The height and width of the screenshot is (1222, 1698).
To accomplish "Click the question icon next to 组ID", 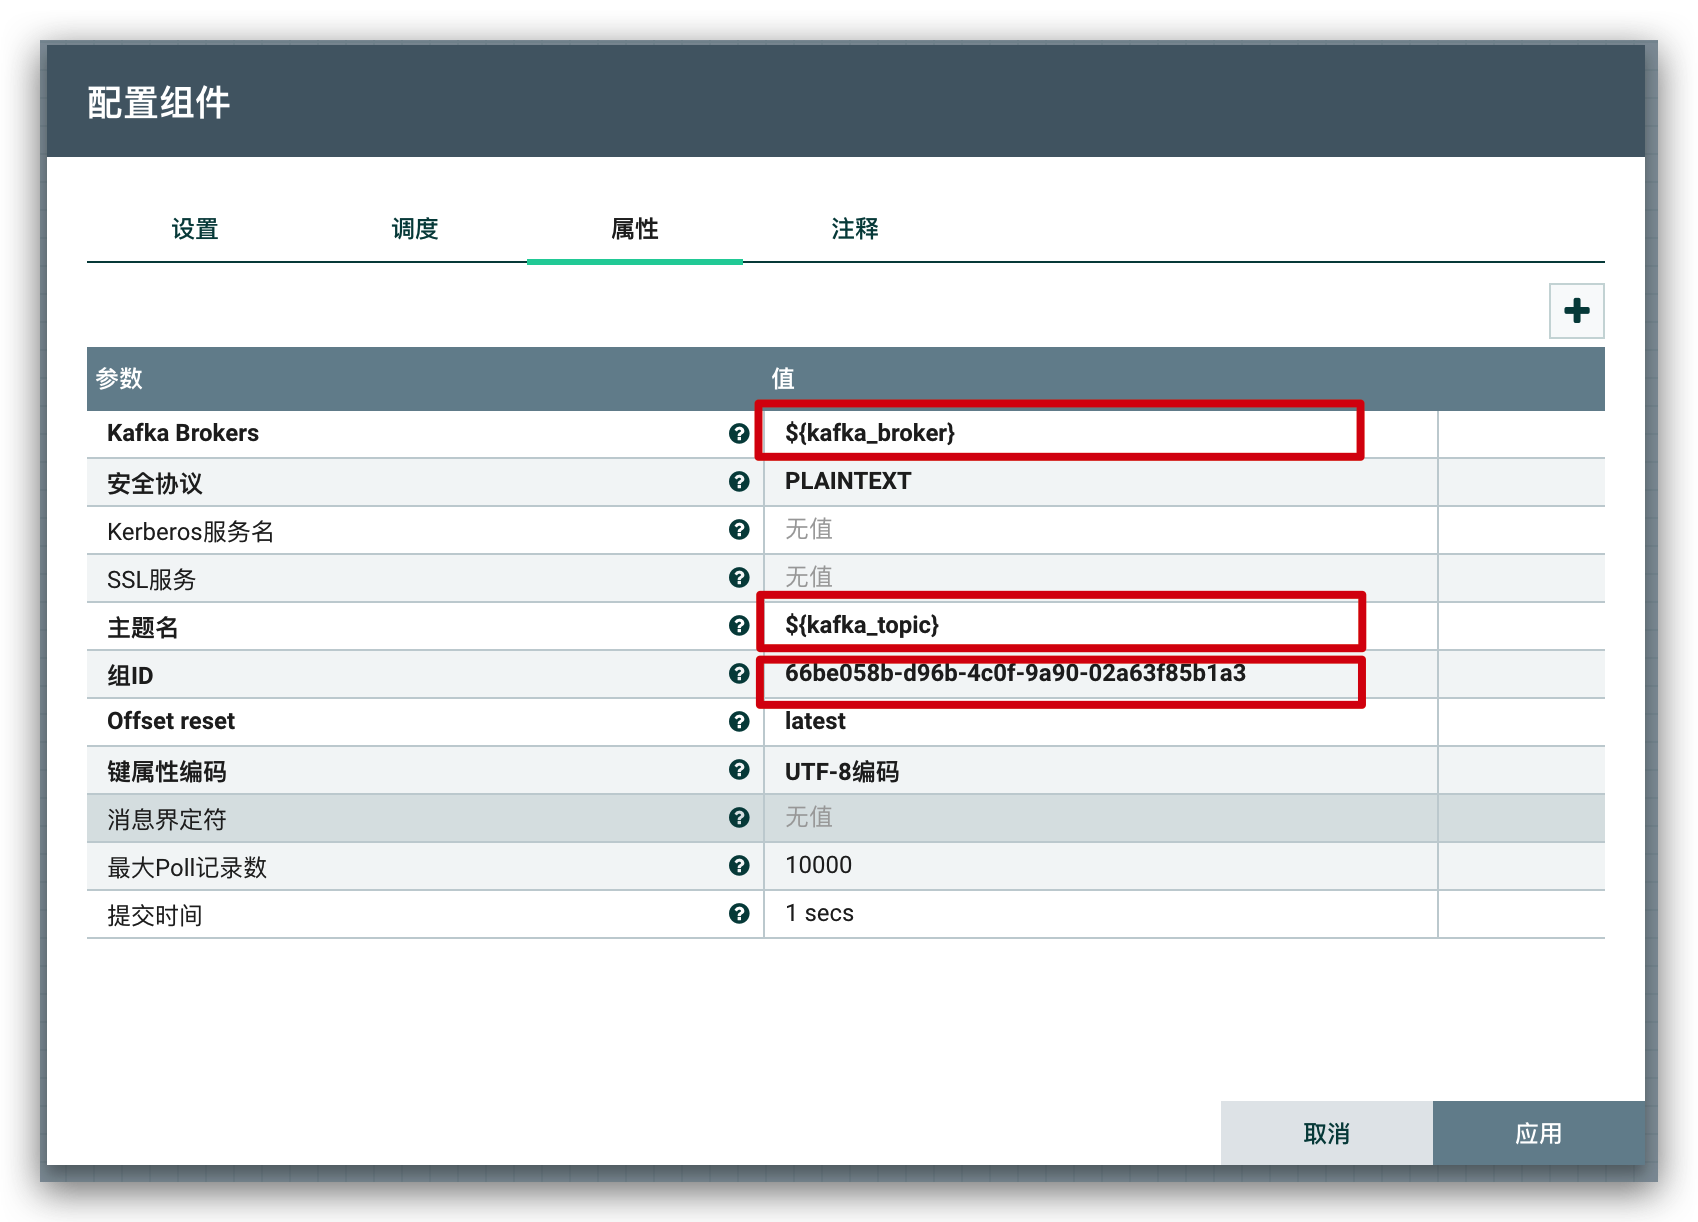I will tap(739, 674).
